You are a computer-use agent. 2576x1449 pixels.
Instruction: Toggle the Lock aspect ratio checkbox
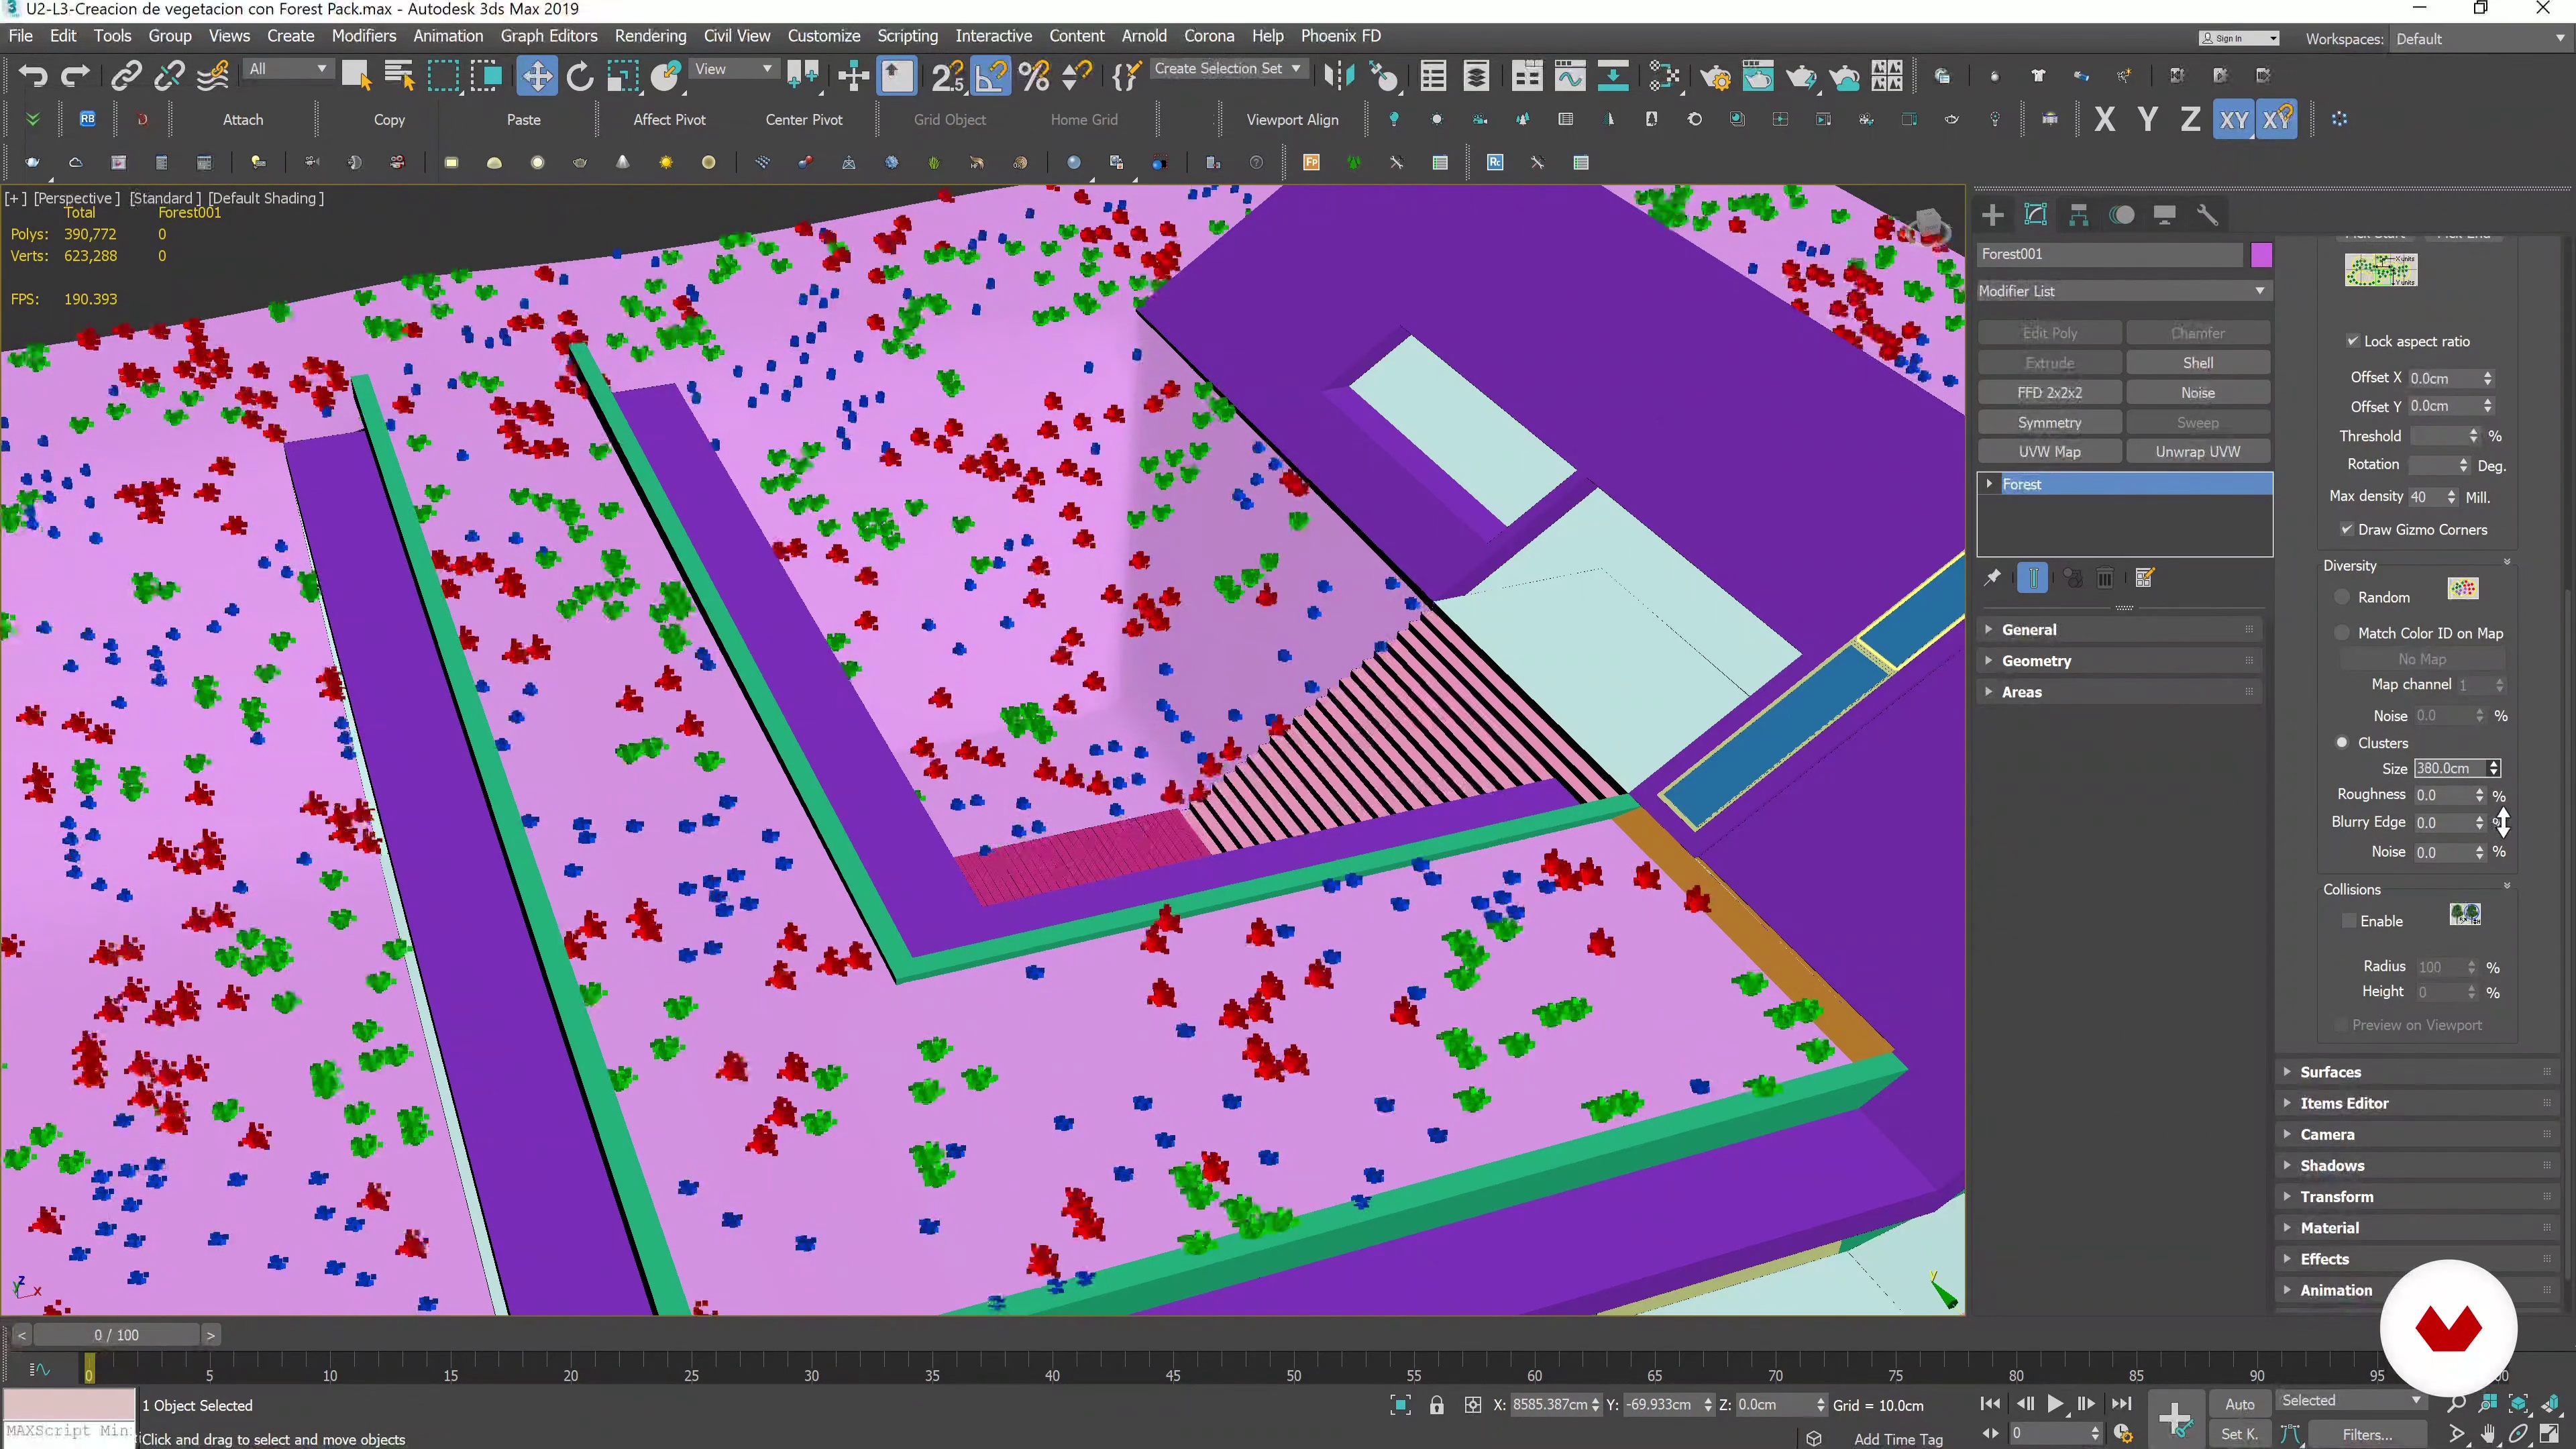coord(2353,341)
